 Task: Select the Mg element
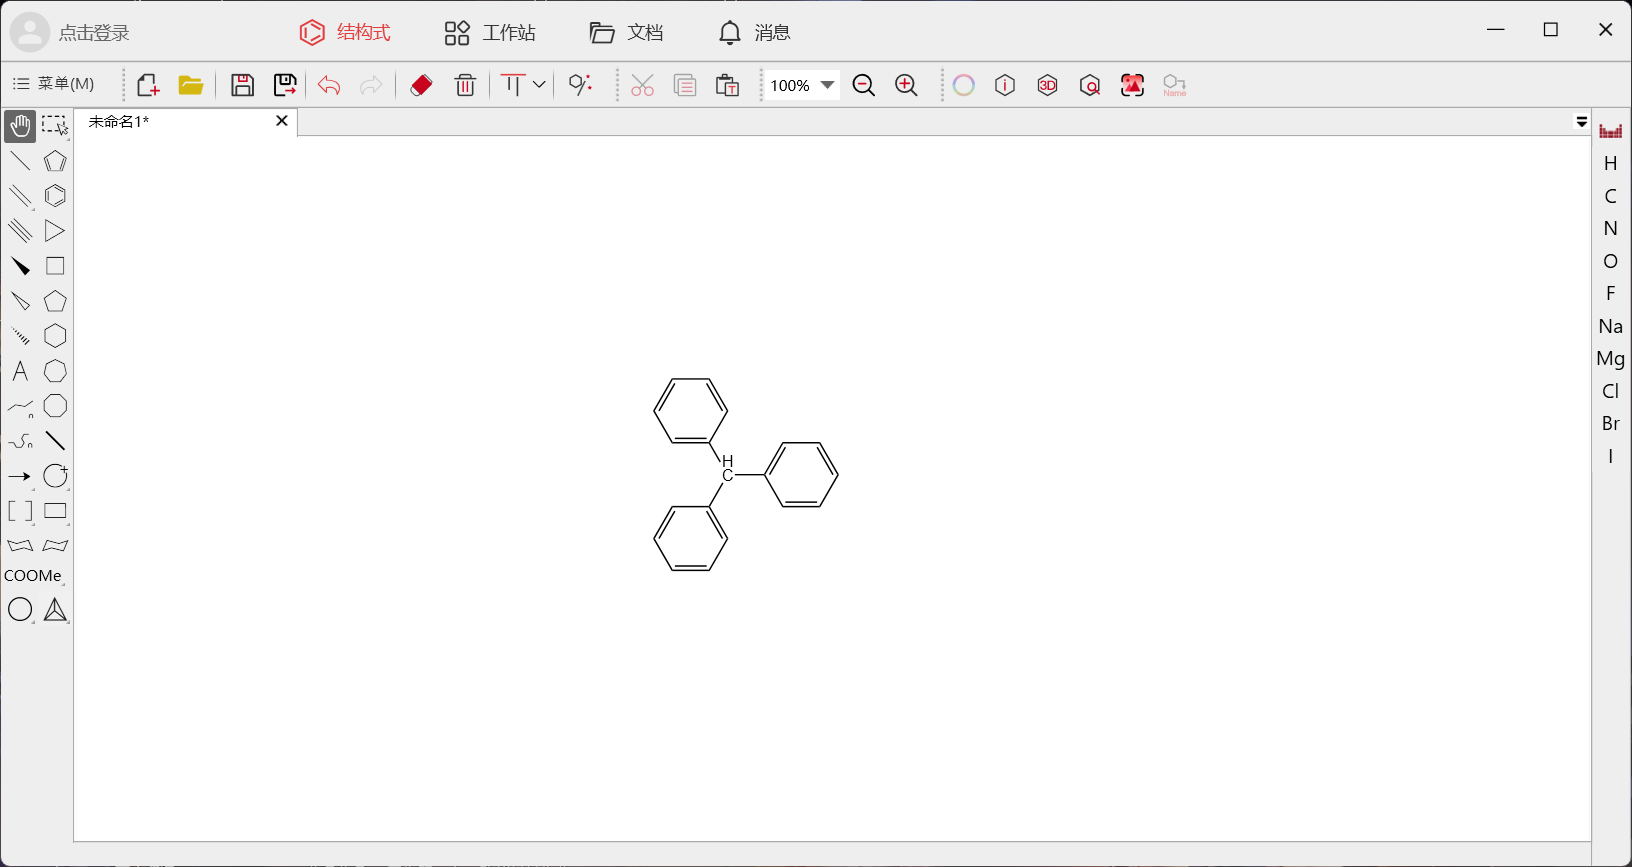pos(1611,358)
